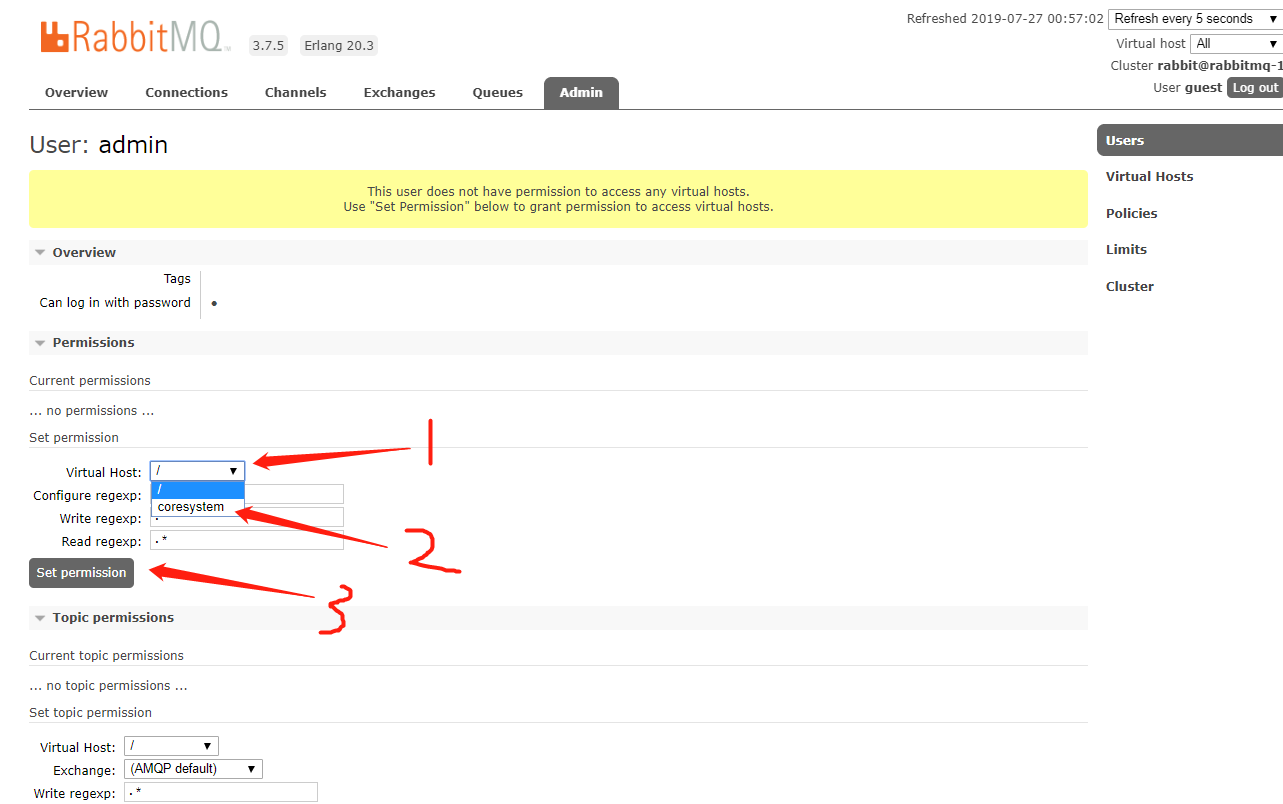Open the Exchange (AMQP default) dropdown
This screenshot has width=1283, height=804.
tap(193, 769)
